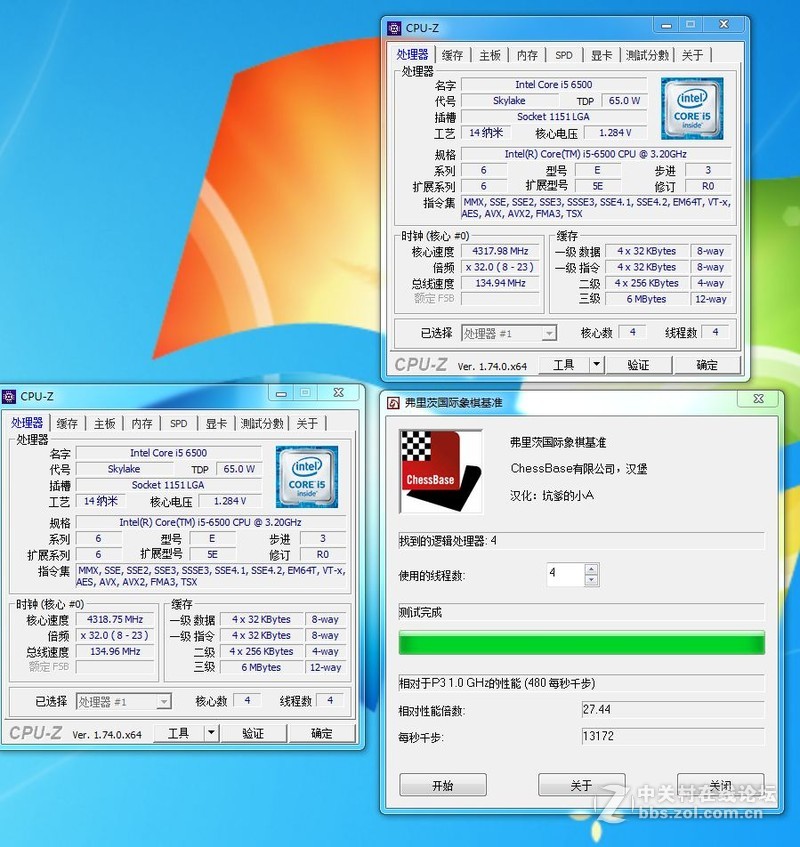Open 关于 tab in lower-left CPU-Z
Viewport: 800px width, 847px height.
(x=307, y=424)
